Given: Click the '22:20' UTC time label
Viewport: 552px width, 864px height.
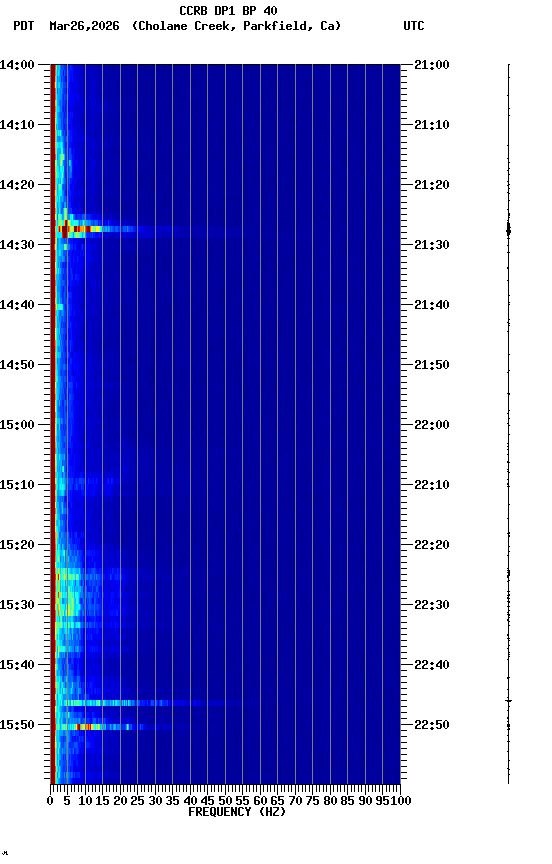Looking at the screenshot, I should click(432, 546).
